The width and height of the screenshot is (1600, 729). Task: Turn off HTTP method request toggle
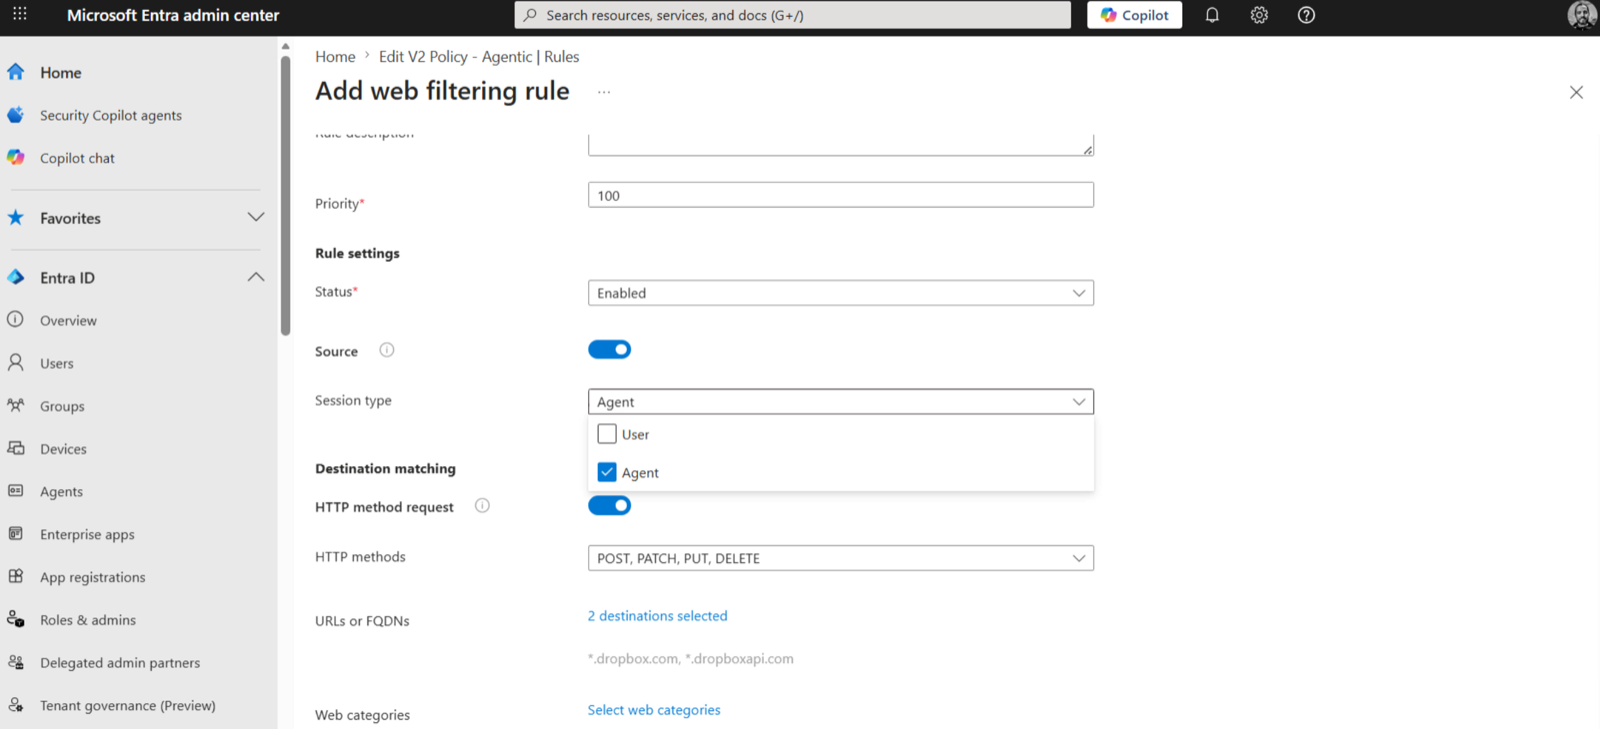(x=609, y=505)
